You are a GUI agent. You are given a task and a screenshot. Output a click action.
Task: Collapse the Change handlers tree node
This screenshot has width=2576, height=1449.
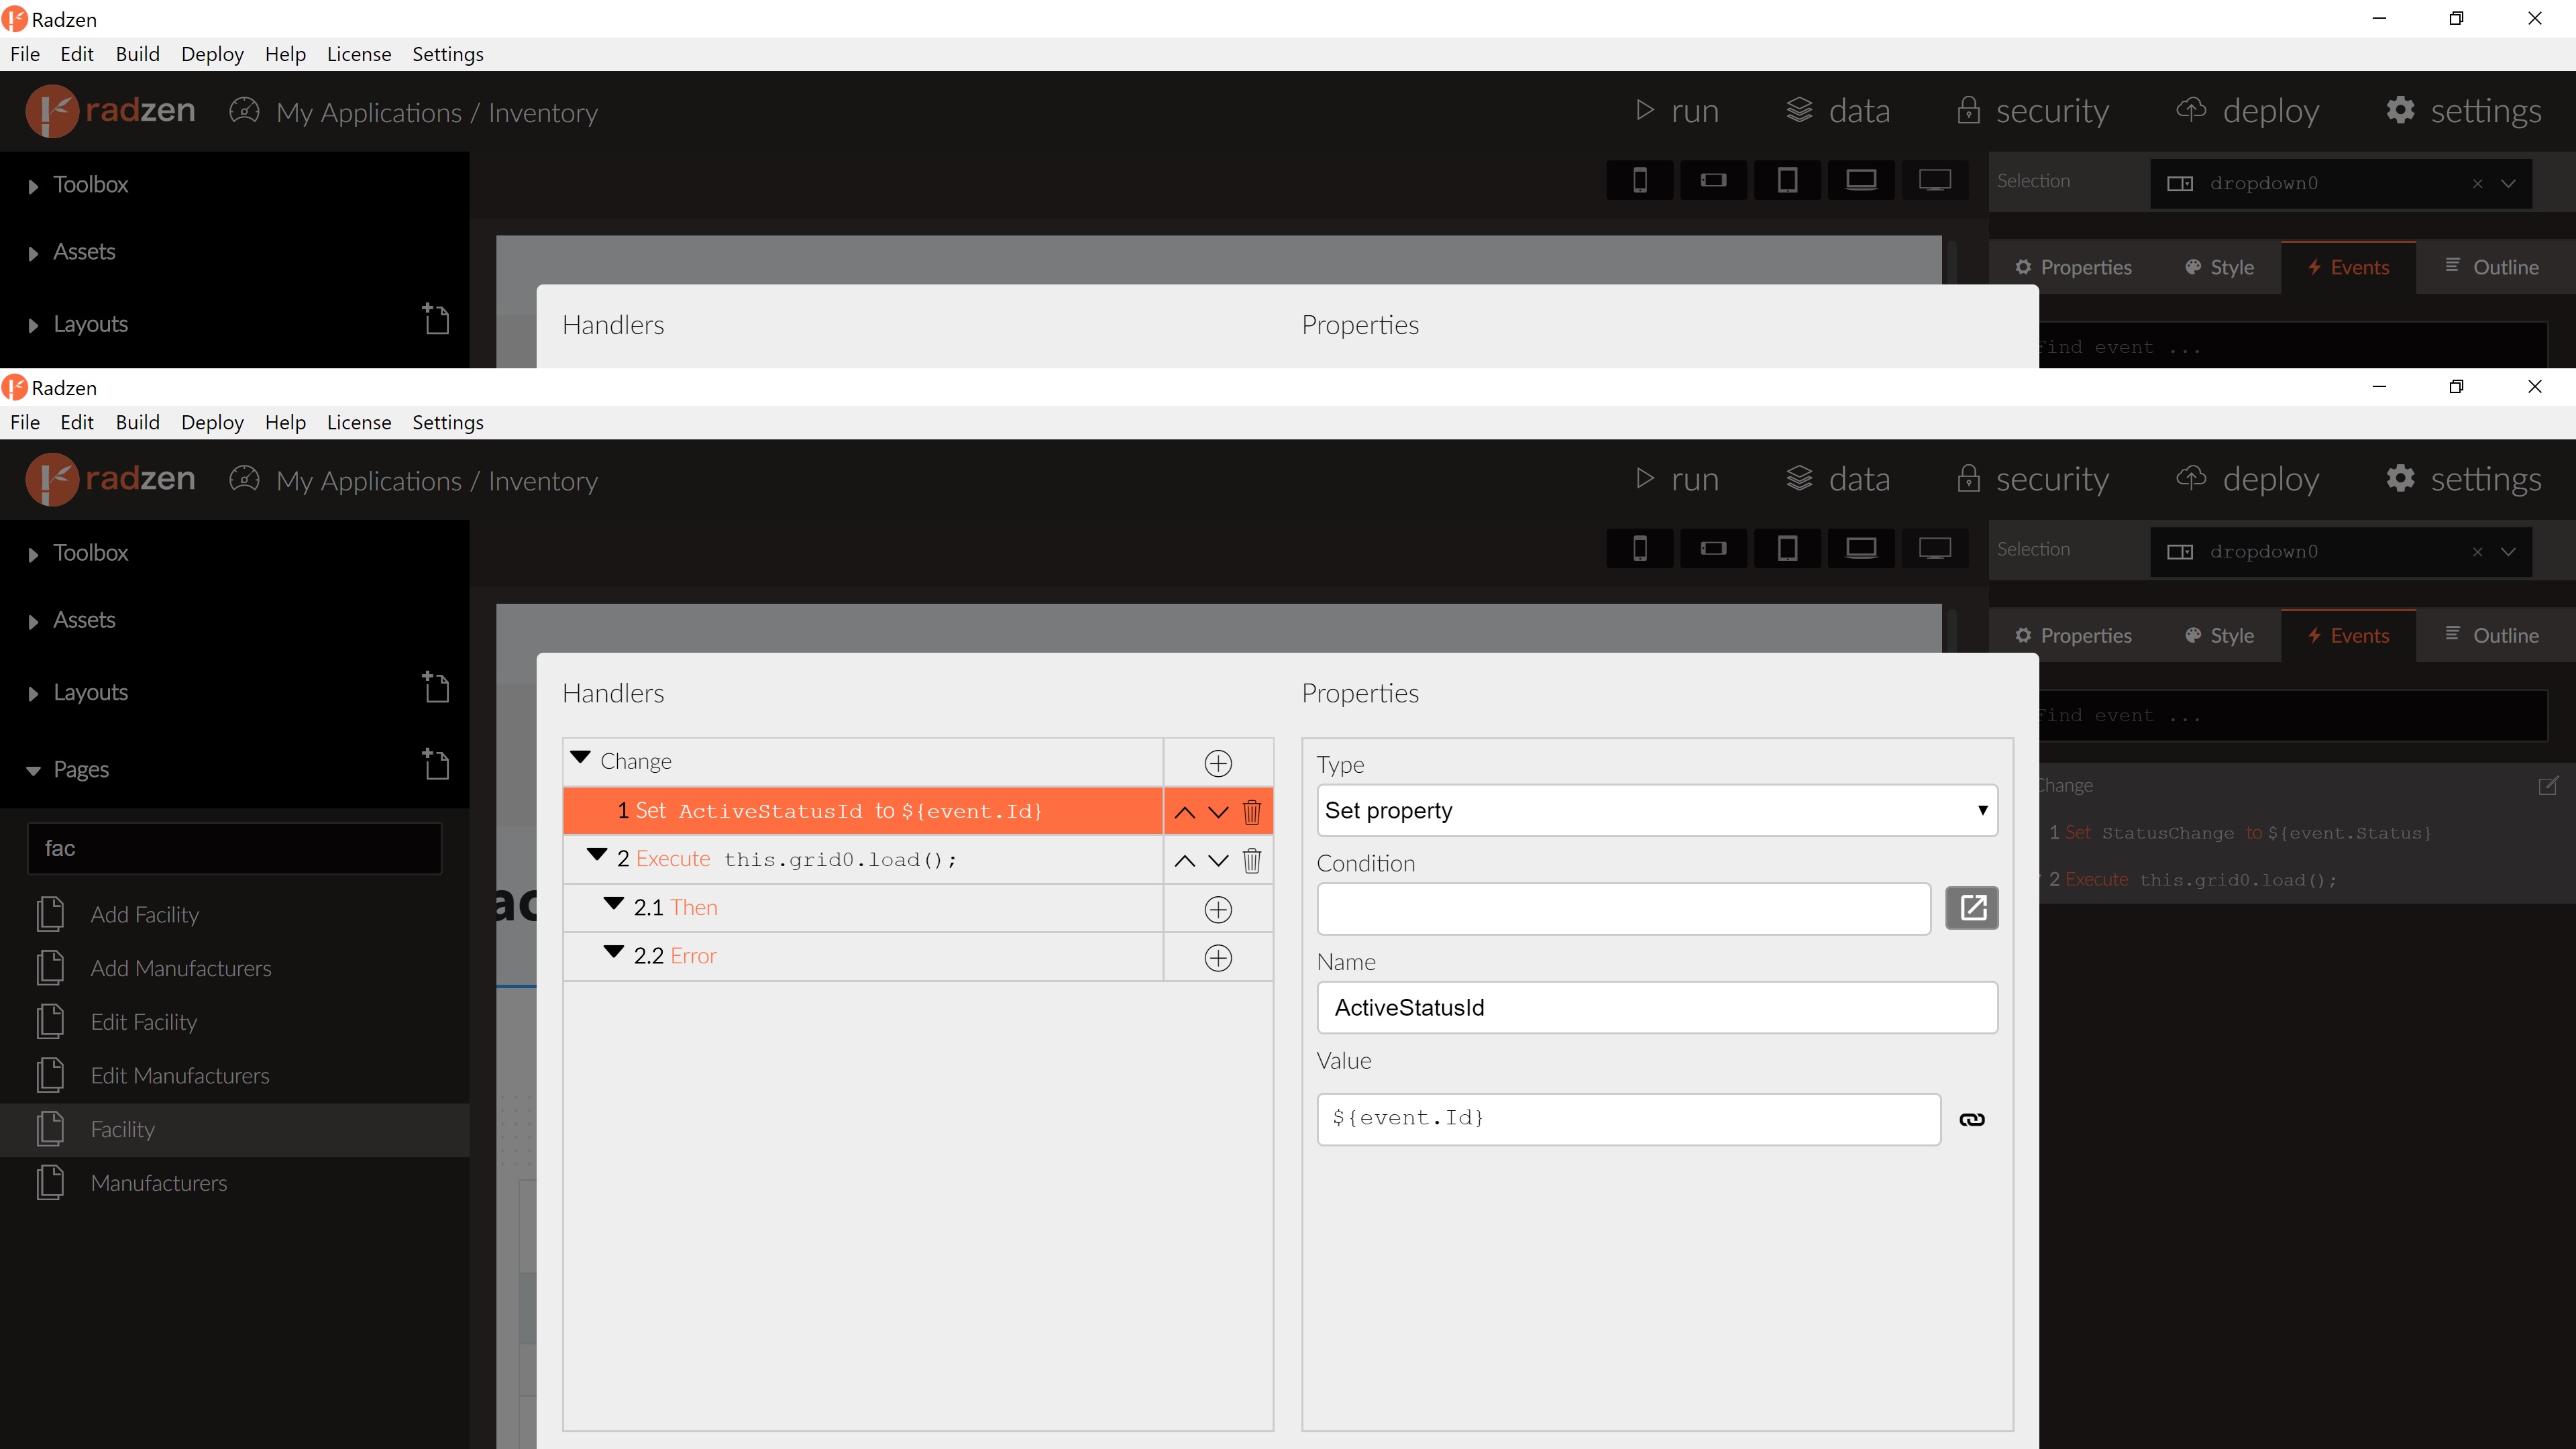(580, 758)
